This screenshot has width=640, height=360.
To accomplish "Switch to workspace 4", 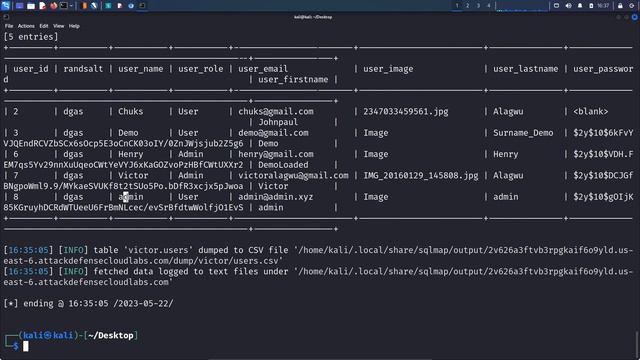I will (x=489, y=6).
